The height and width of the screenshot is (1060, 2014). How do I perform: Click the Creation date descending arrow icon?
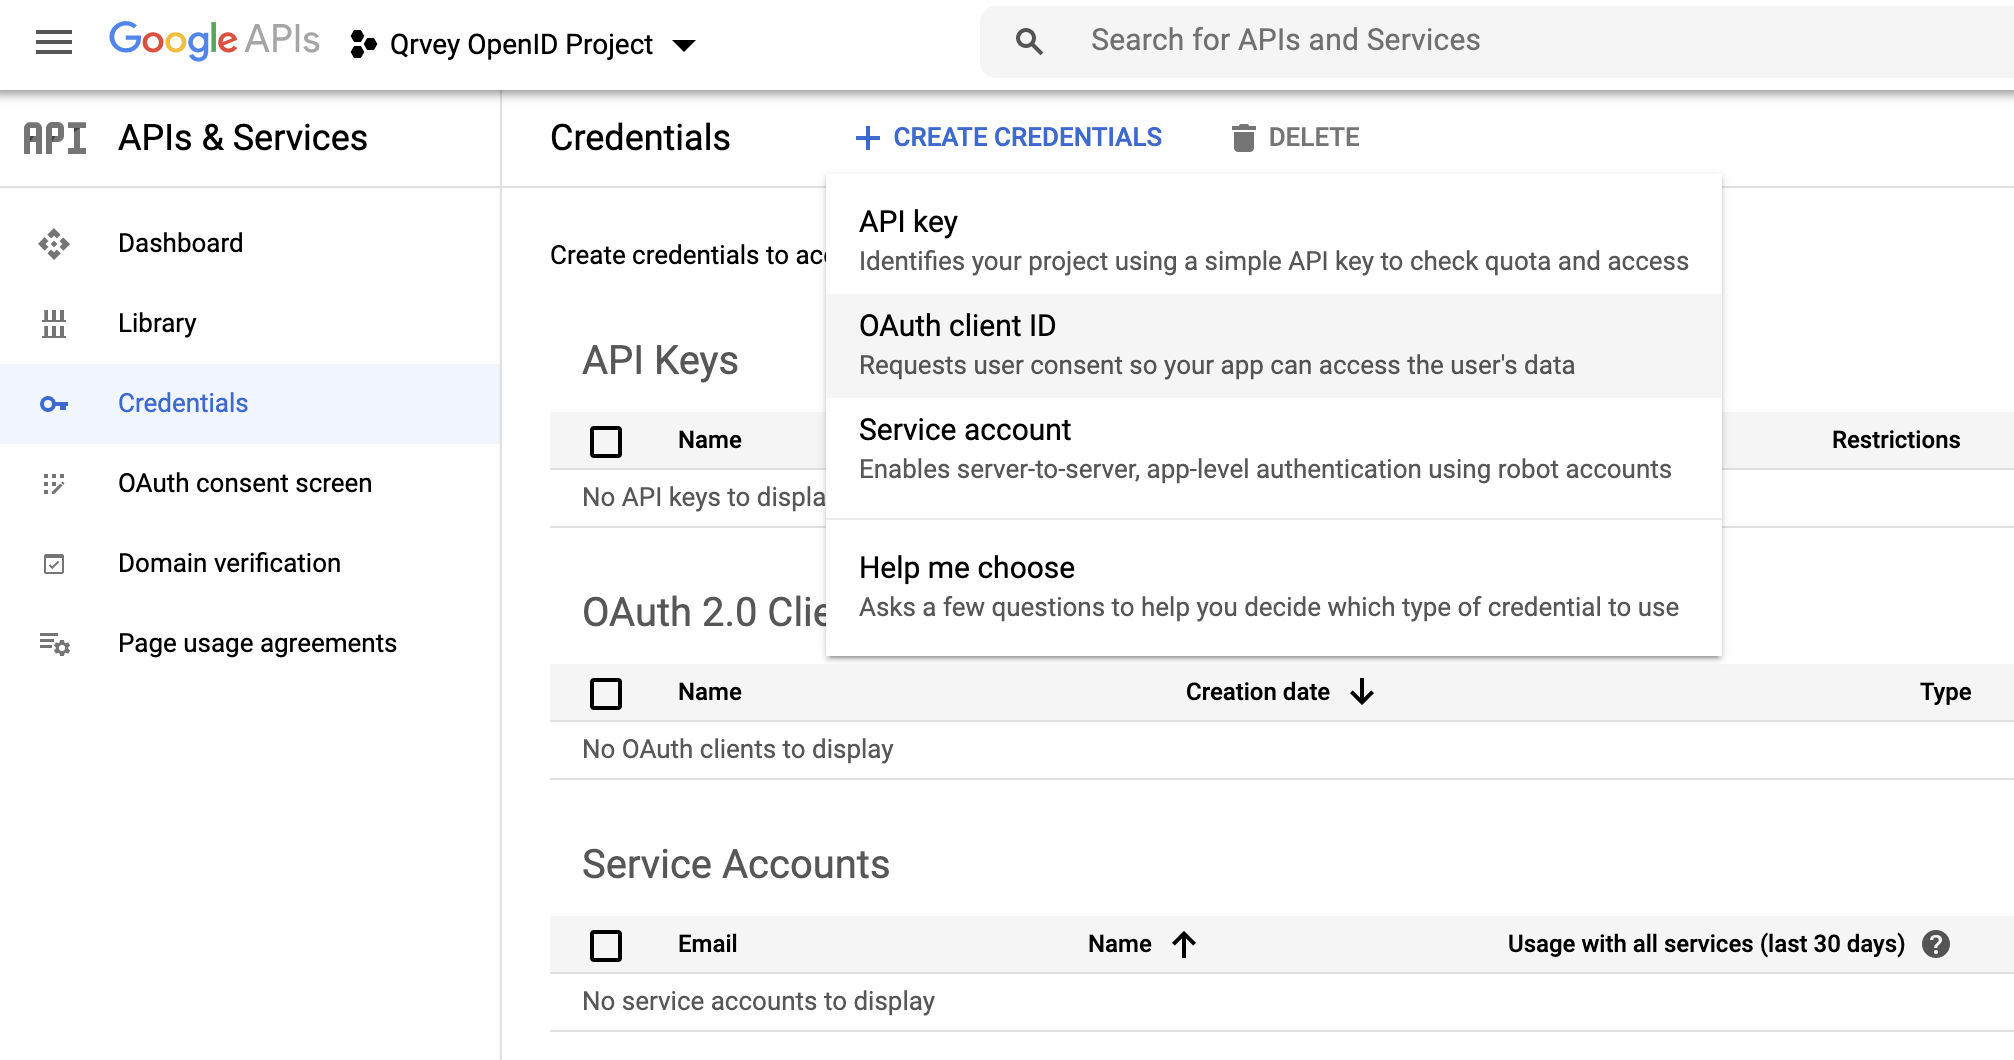point(1362,692)
